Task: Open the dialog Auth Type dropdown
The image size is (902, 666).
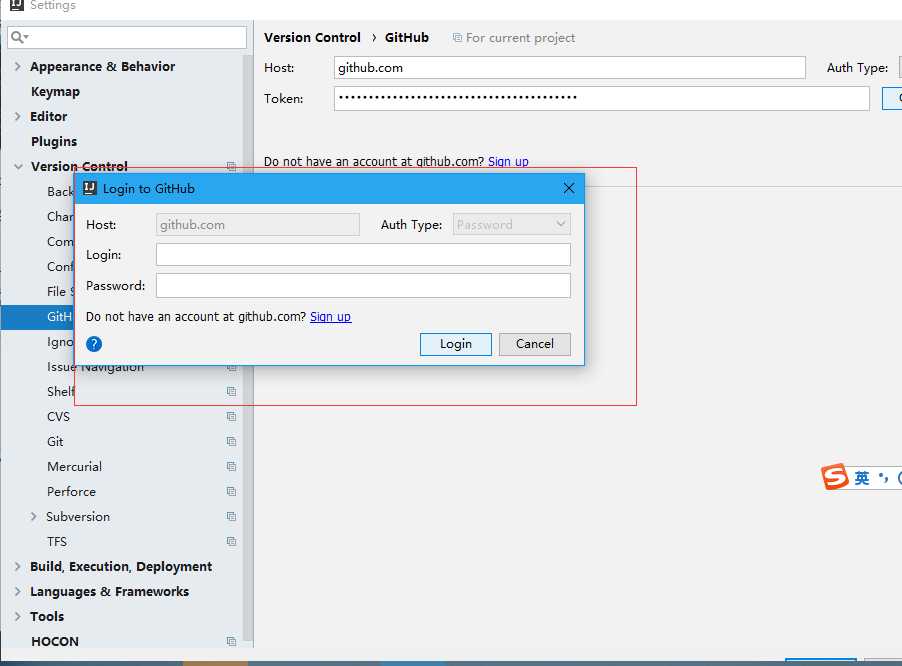Action: [x=512, y=224]
